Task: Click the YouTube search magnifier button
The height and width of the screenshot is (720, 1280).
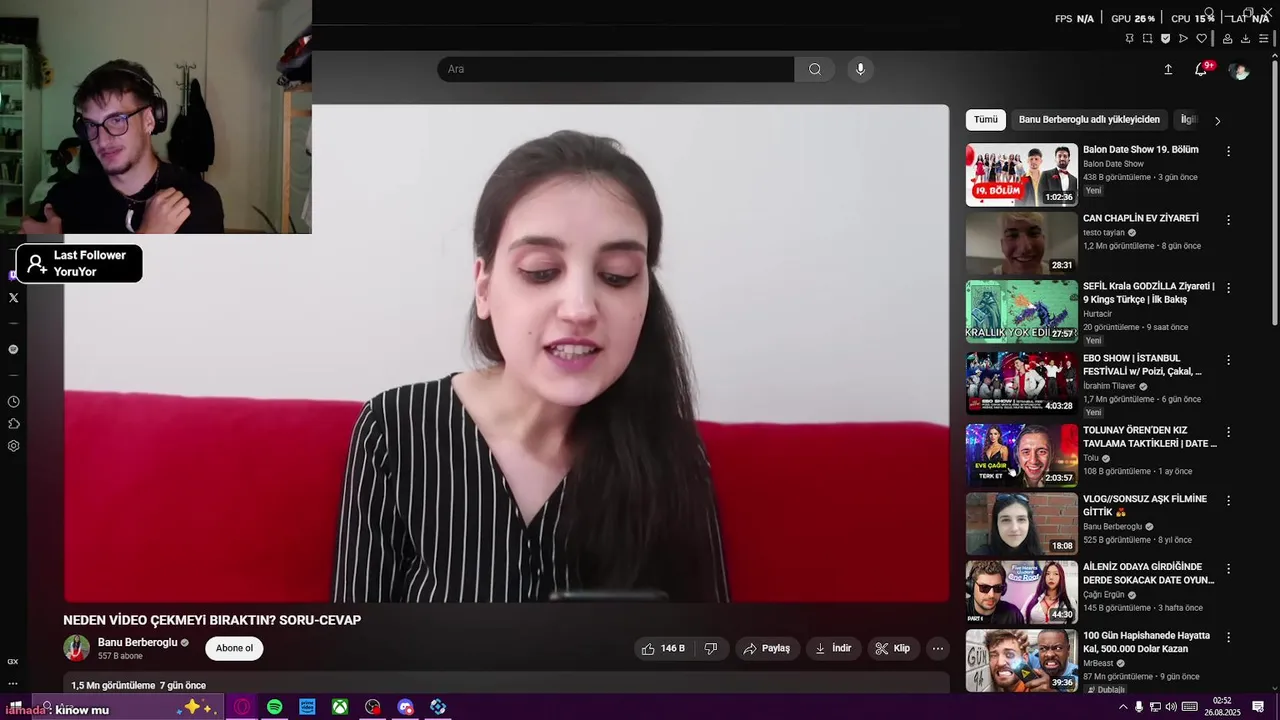Action: [x=814, y=69]
